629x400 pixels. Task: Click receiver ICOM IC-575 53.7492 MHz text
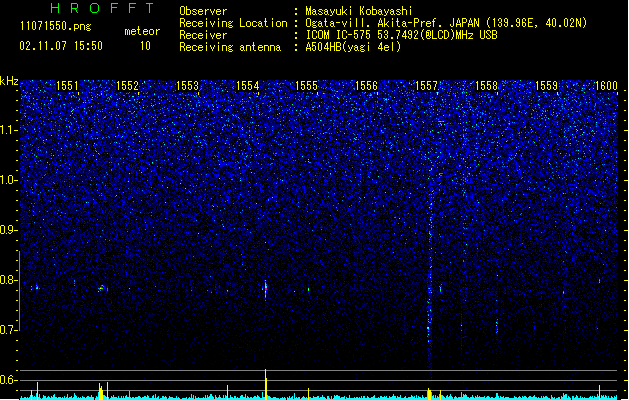click(x=401, y=35)
